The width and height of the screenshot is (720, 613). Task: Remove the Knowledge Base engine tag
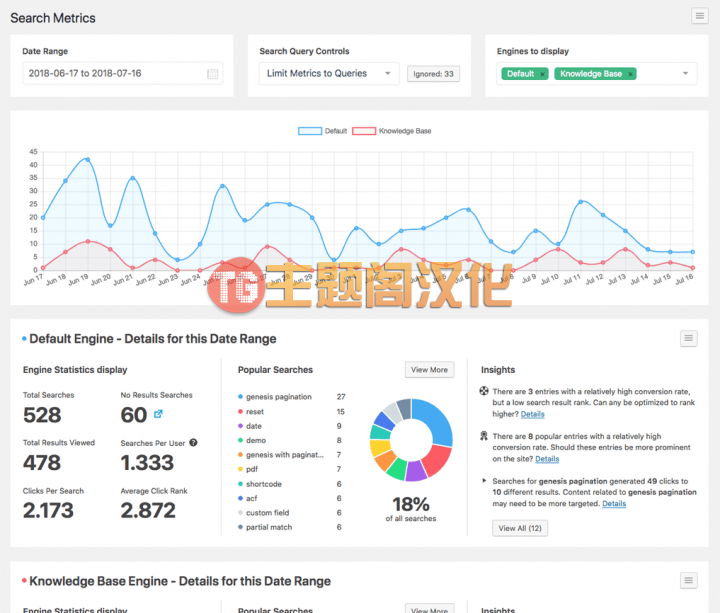(630, 74)
